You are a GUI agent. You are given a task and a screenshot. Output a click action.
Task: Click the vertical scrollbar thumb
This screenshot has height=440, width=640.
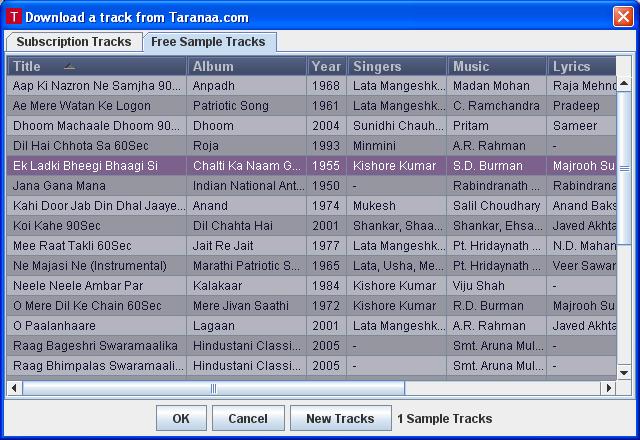[x=624, y=168]
